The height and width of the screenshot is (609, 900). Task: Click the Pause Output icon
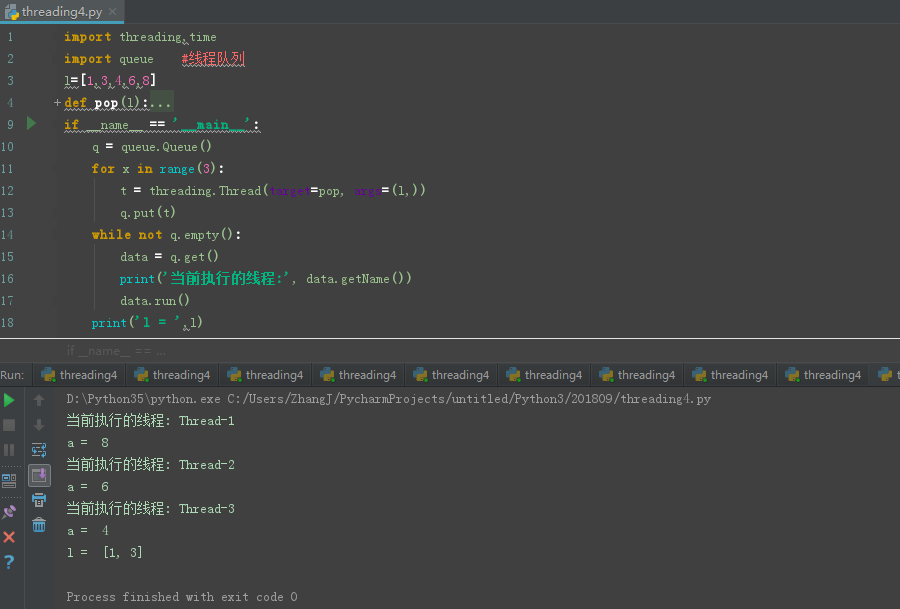click(x=9, y=450)
